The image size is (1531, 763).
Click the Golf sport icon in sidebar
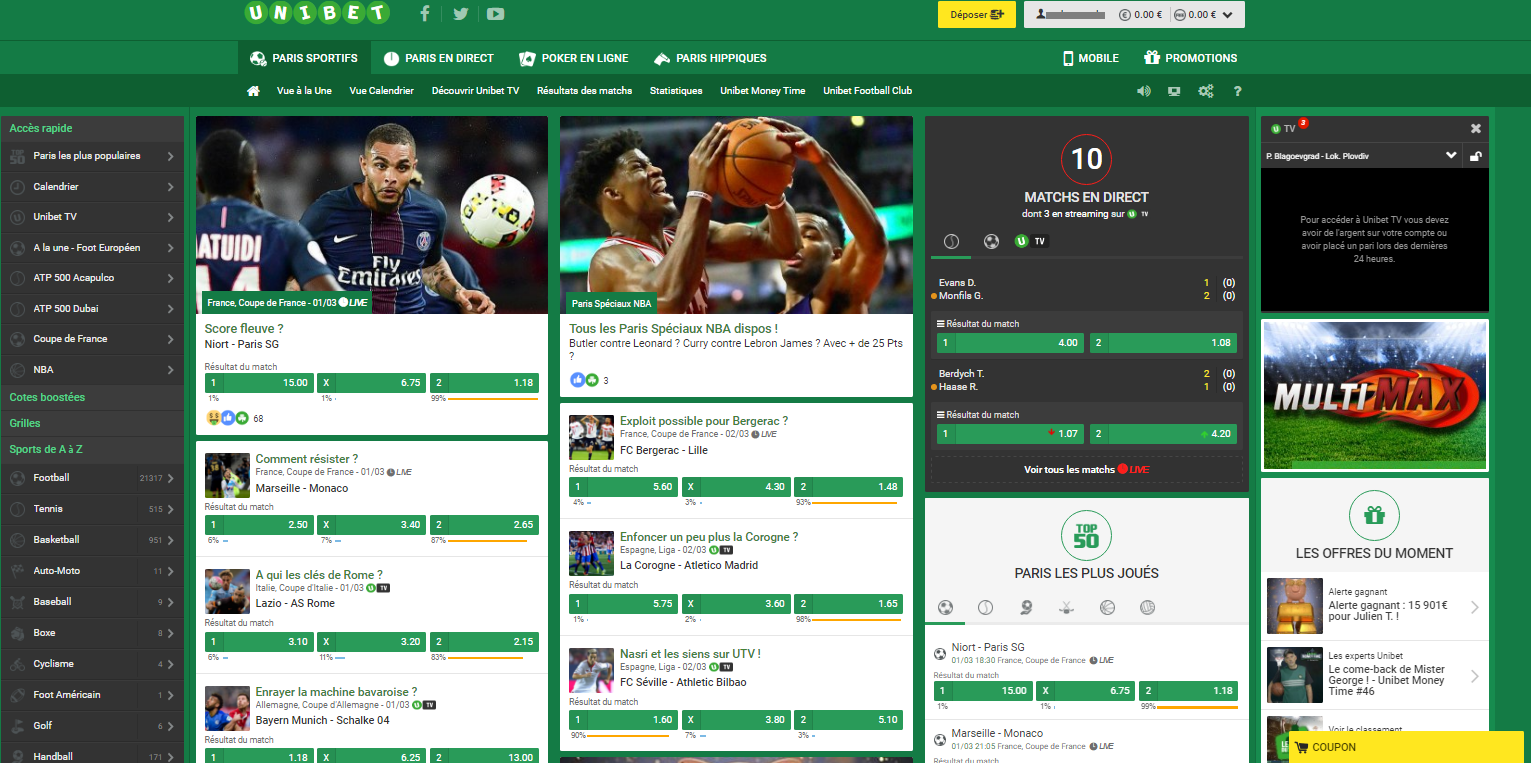coord(17,726)
